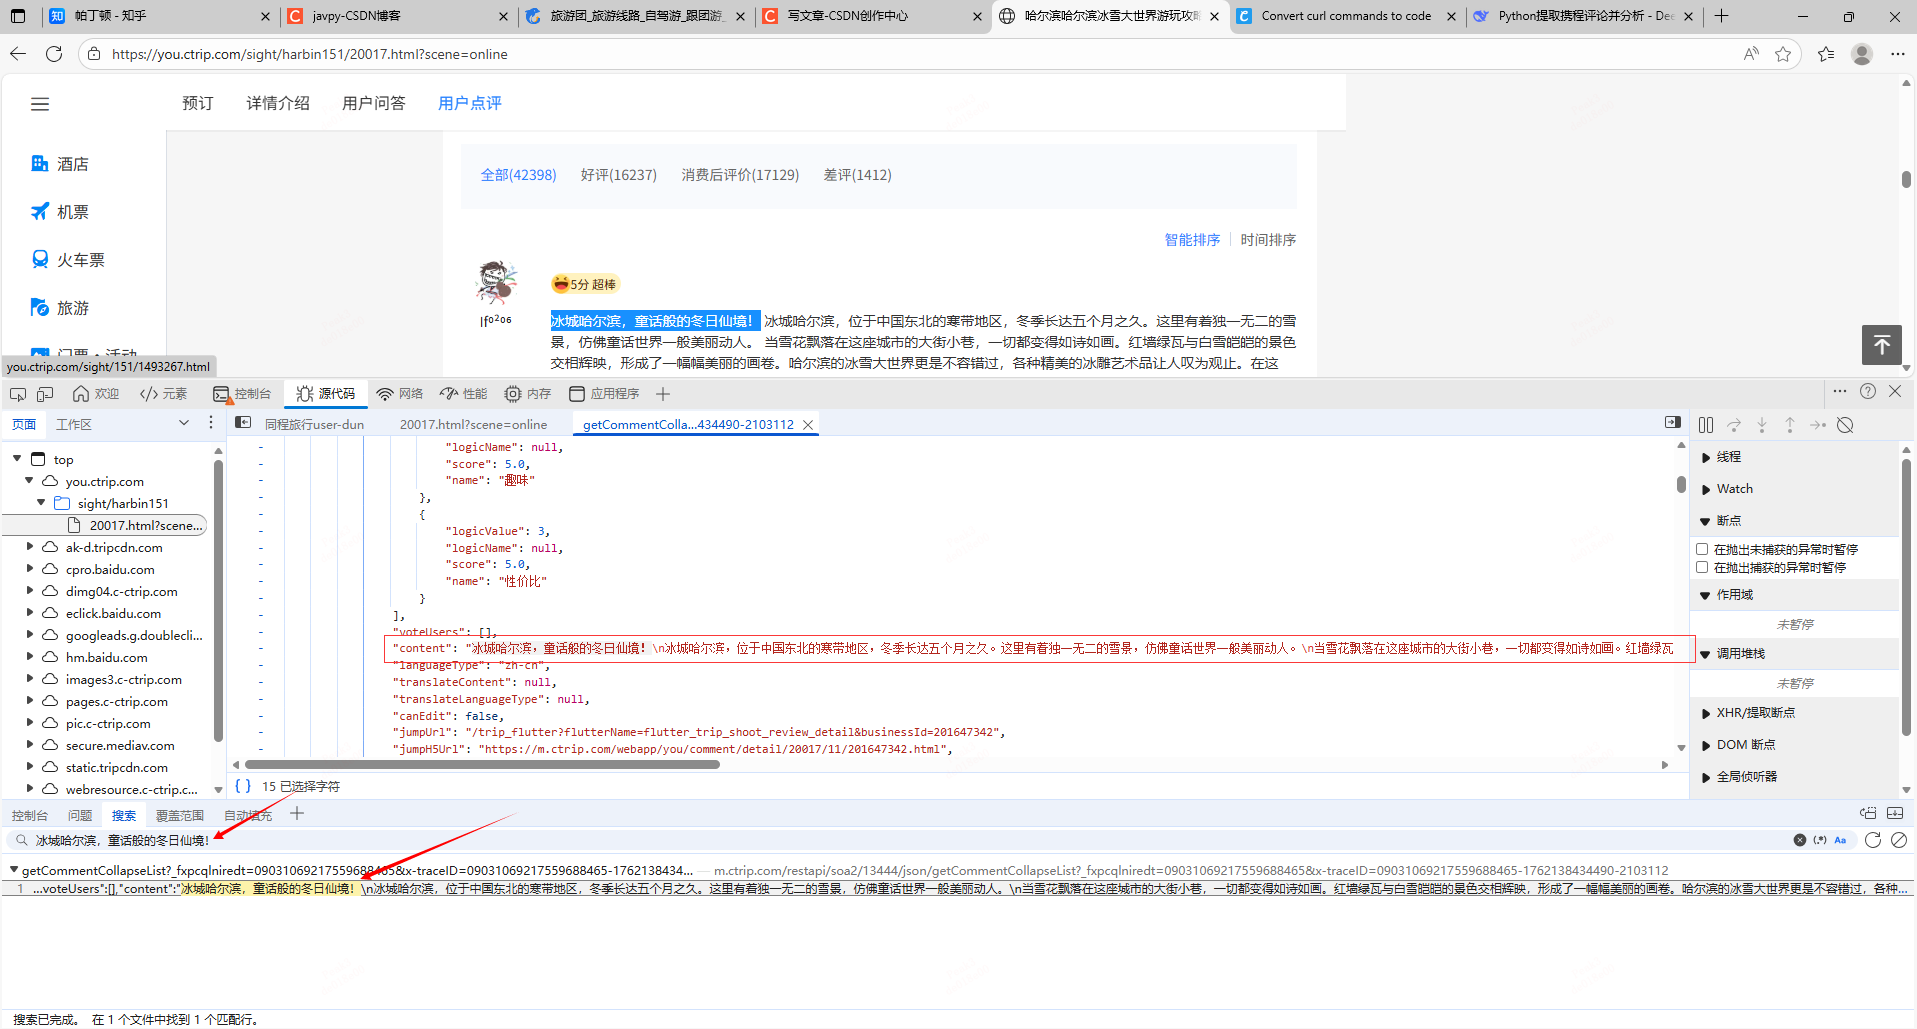Toggle the file navigator pane icon

(x=243, y=423)
